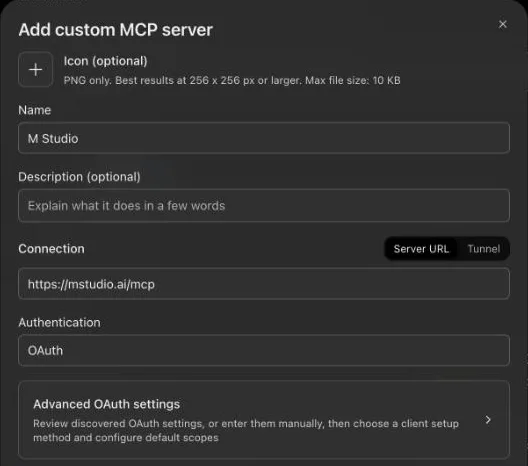Select the Server URL connection mode

click(421, 249)
